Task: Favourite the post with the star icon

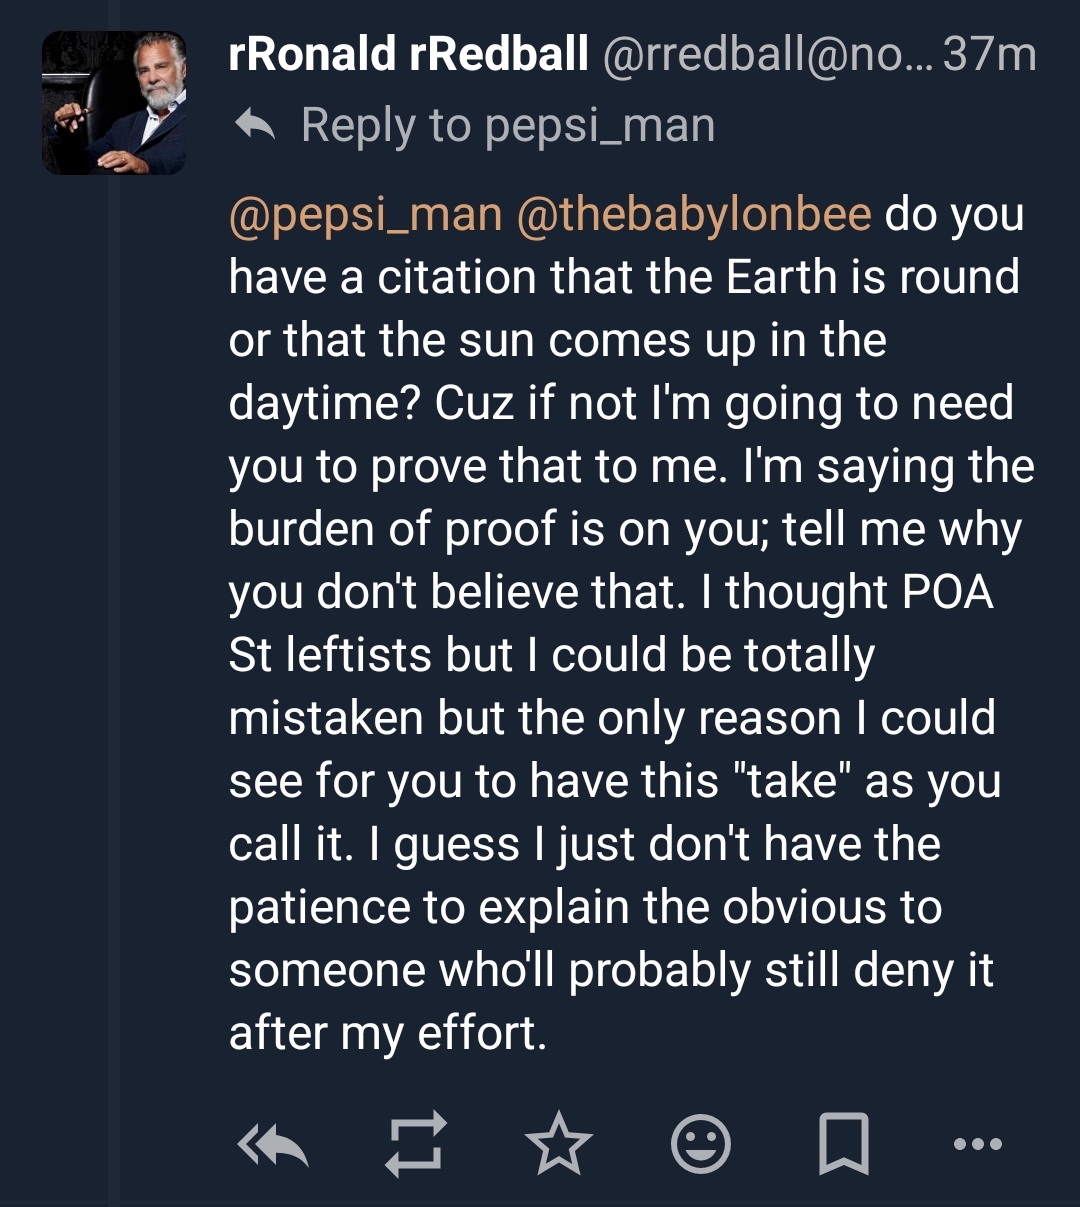Action: coord(559,1144)
